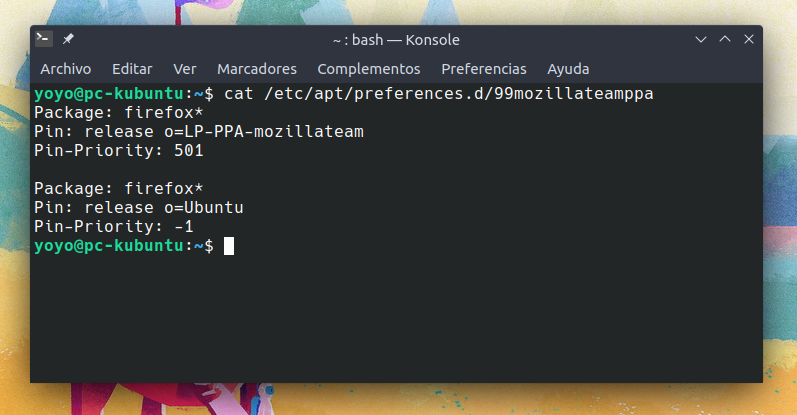
Task: Open the Ayuda menu
Action: point(568,69)
